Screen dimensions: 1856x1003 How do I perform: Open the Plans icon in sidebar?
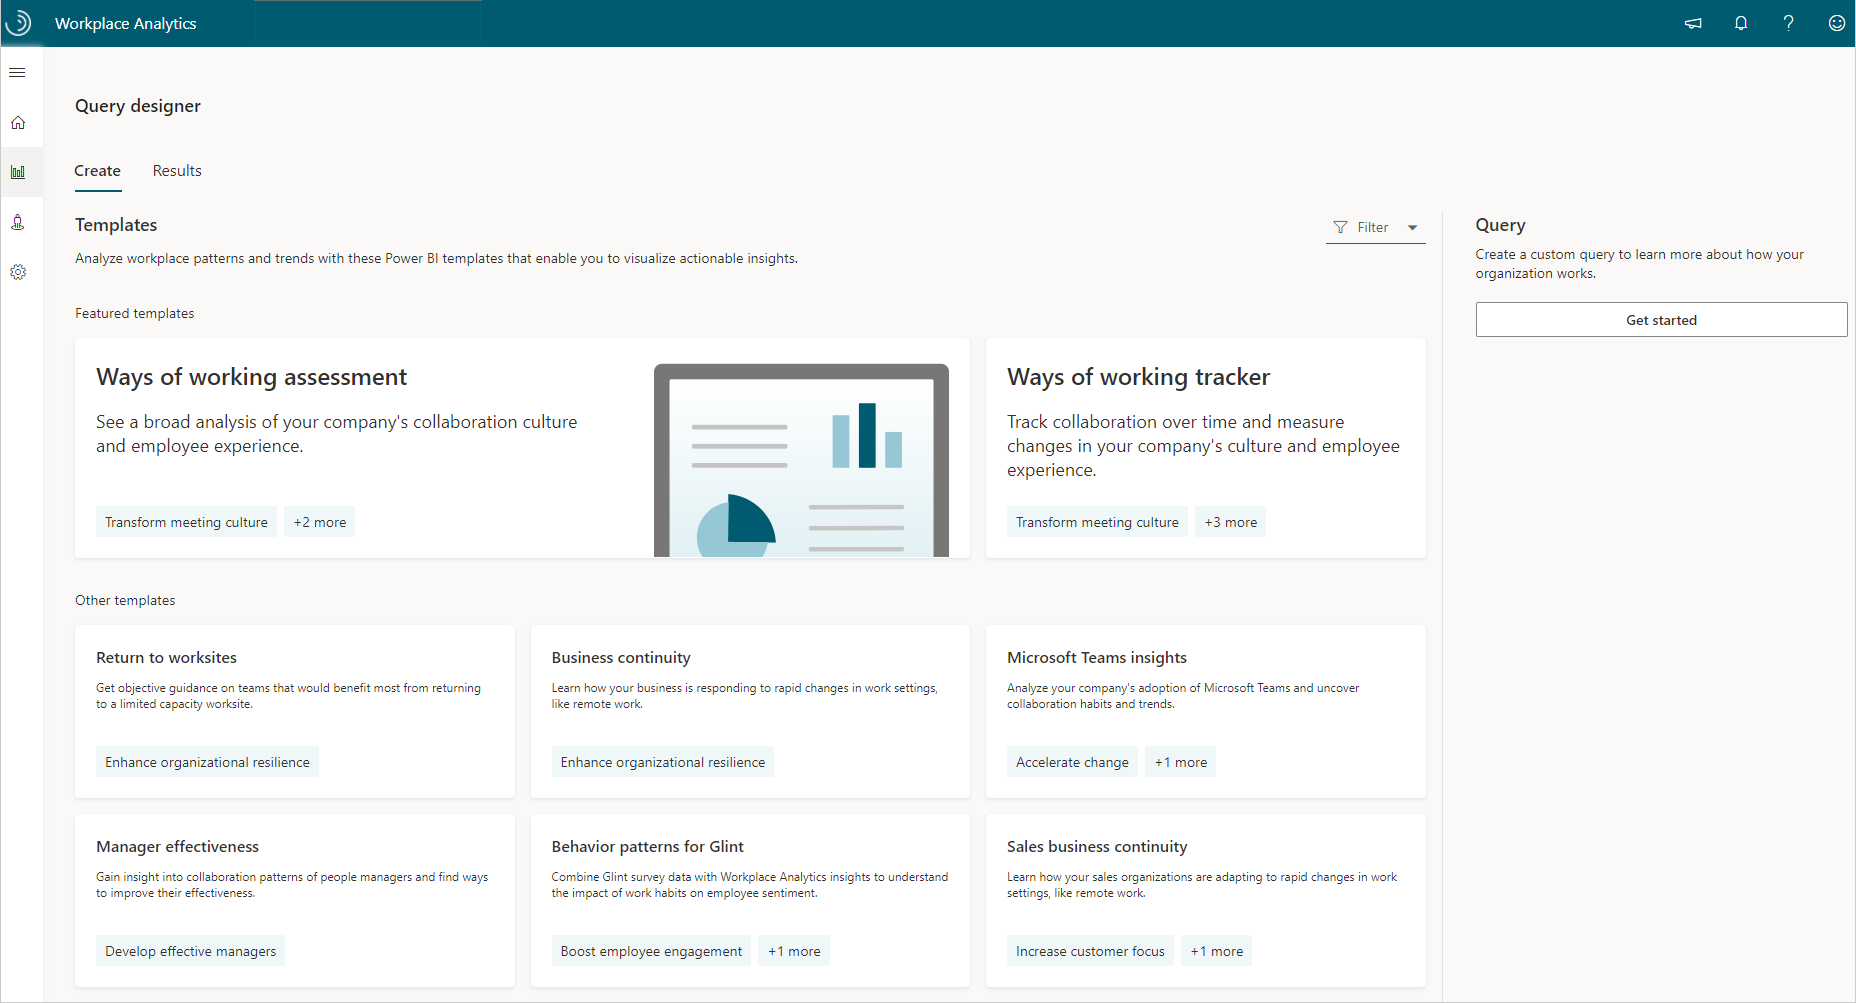coord(18,222)
